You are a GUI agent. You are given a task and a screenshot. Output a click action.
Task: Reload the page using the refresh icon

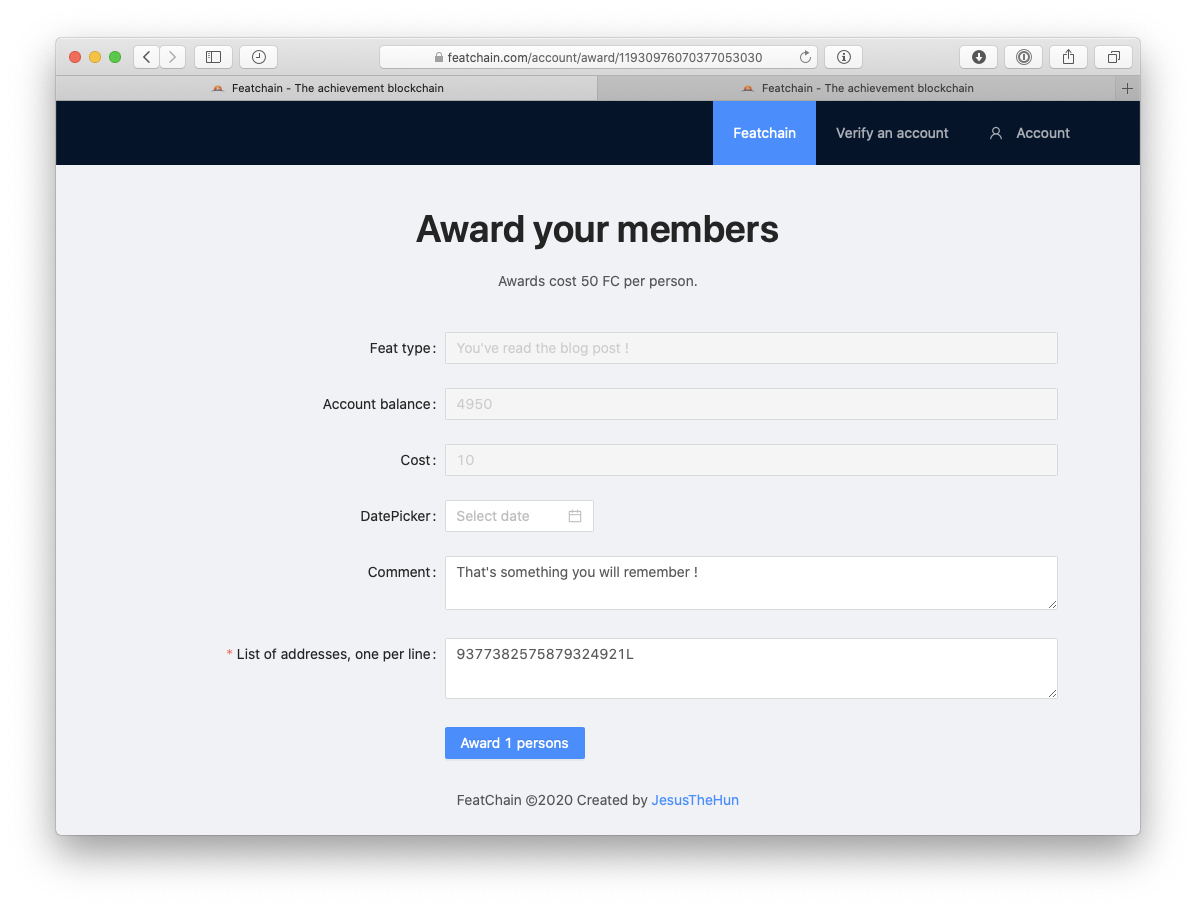pos(805,57)
